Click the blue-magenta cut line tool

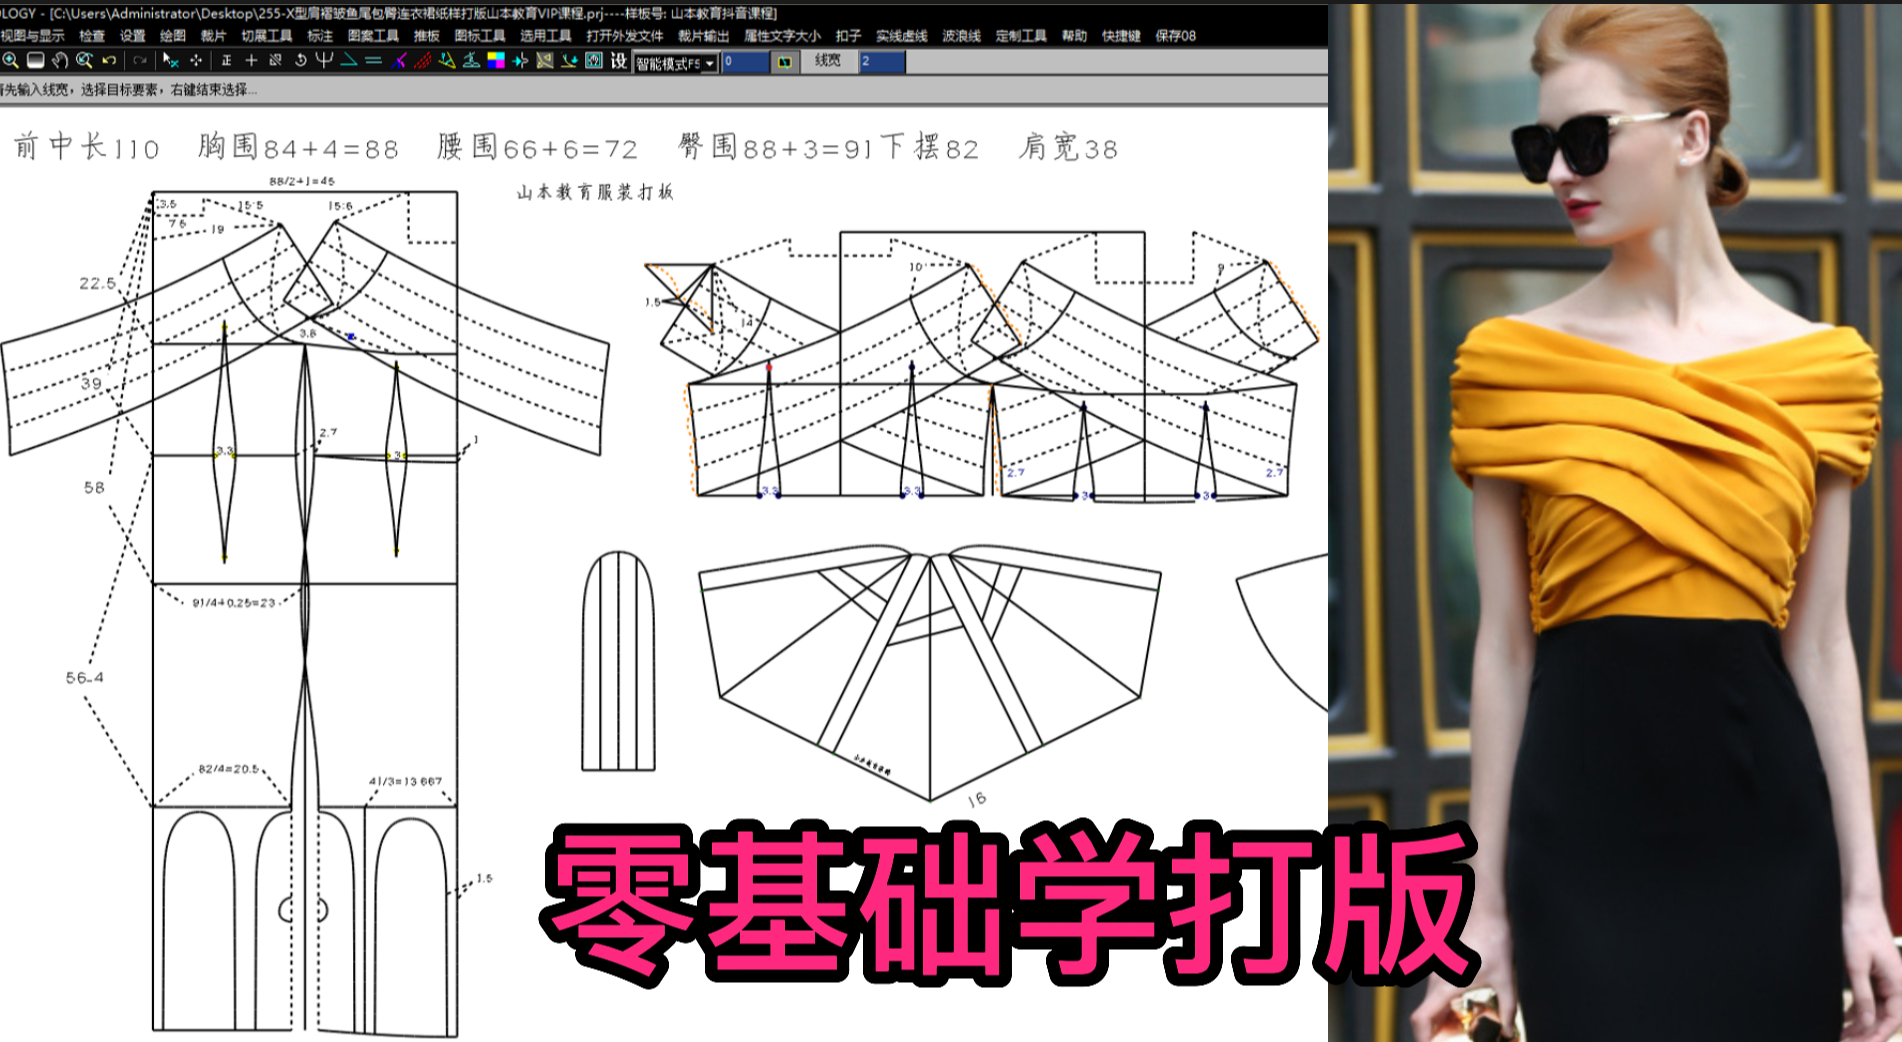pos(399,60)
